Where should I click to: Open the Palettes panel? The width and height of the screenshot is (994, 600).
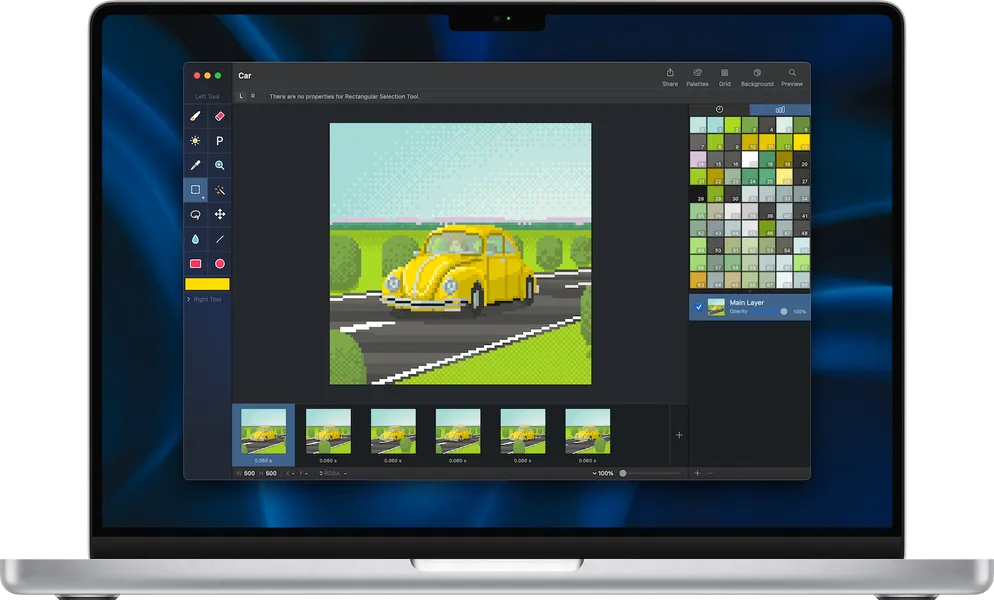pyautogui.click(x=697, y=77)
